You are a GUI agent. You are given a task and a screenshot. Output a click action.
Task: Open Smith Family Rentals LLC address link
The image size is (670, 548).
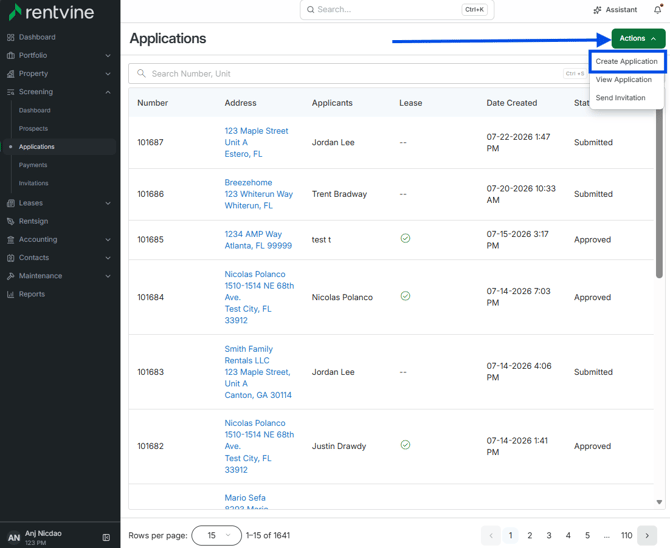click(x=258, y=372)
